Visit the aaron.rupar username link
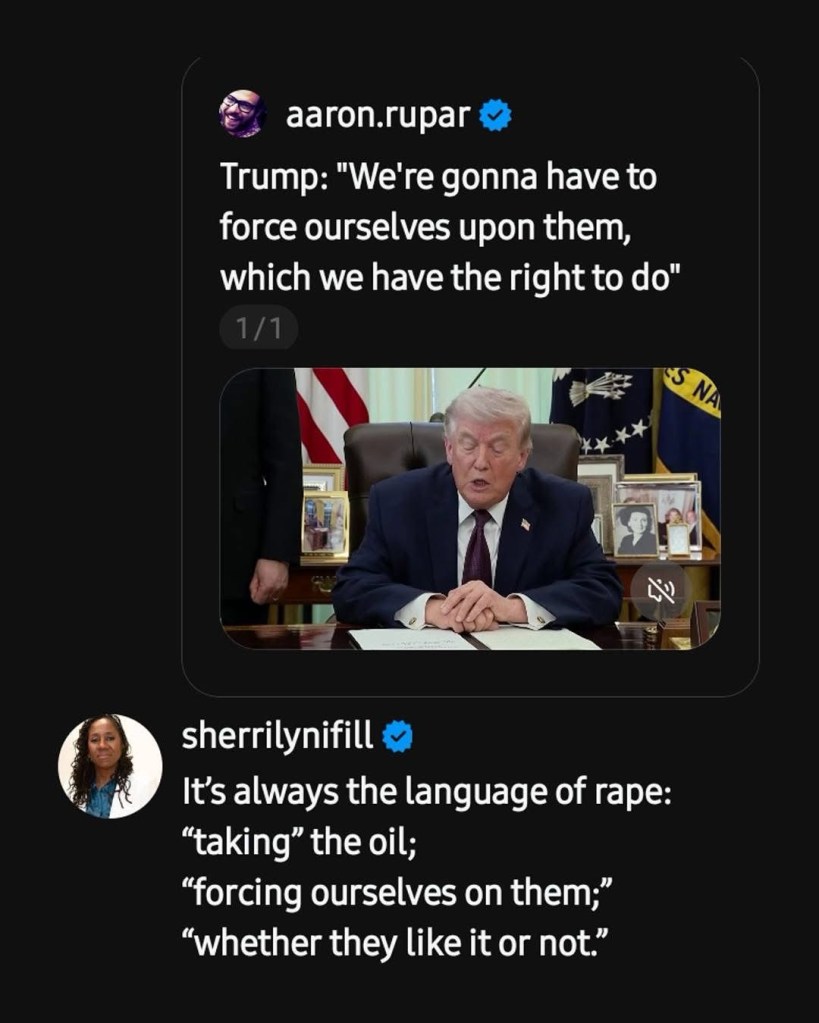The image size is (819, 1023). 377,116
